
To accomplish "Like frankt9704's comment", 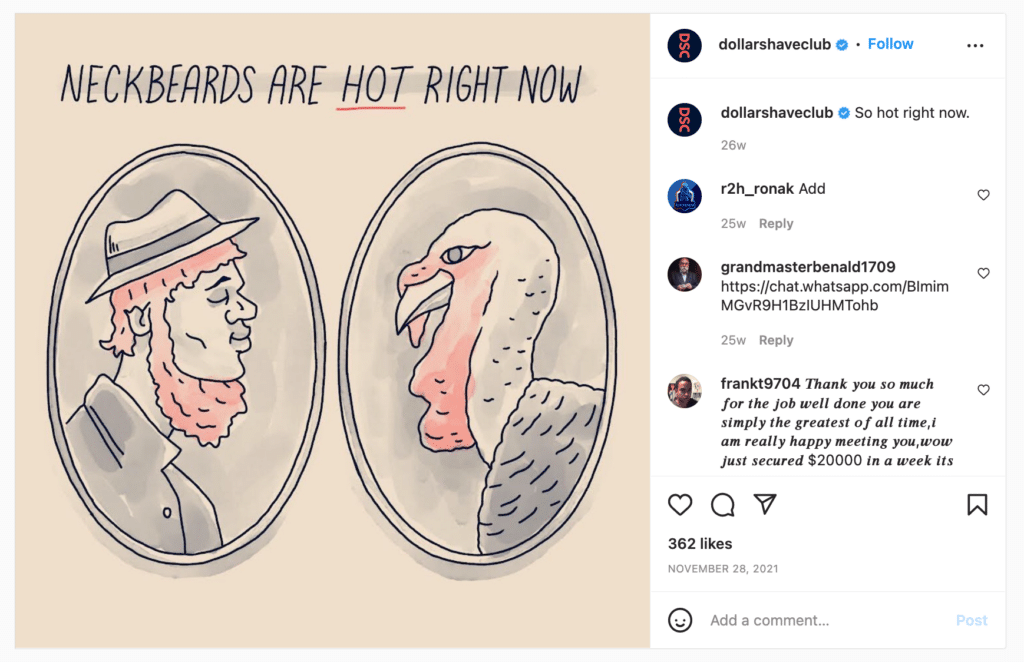I will click(983, 390).
